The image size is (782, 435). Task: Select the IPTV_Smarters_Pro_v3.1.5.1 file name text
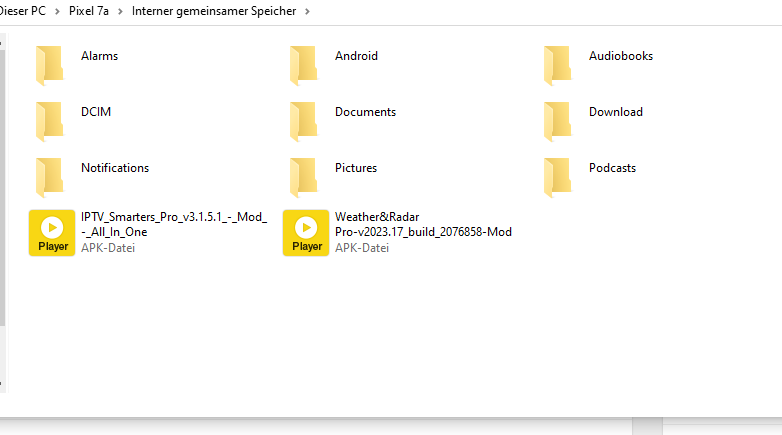[x=174, y=224]
